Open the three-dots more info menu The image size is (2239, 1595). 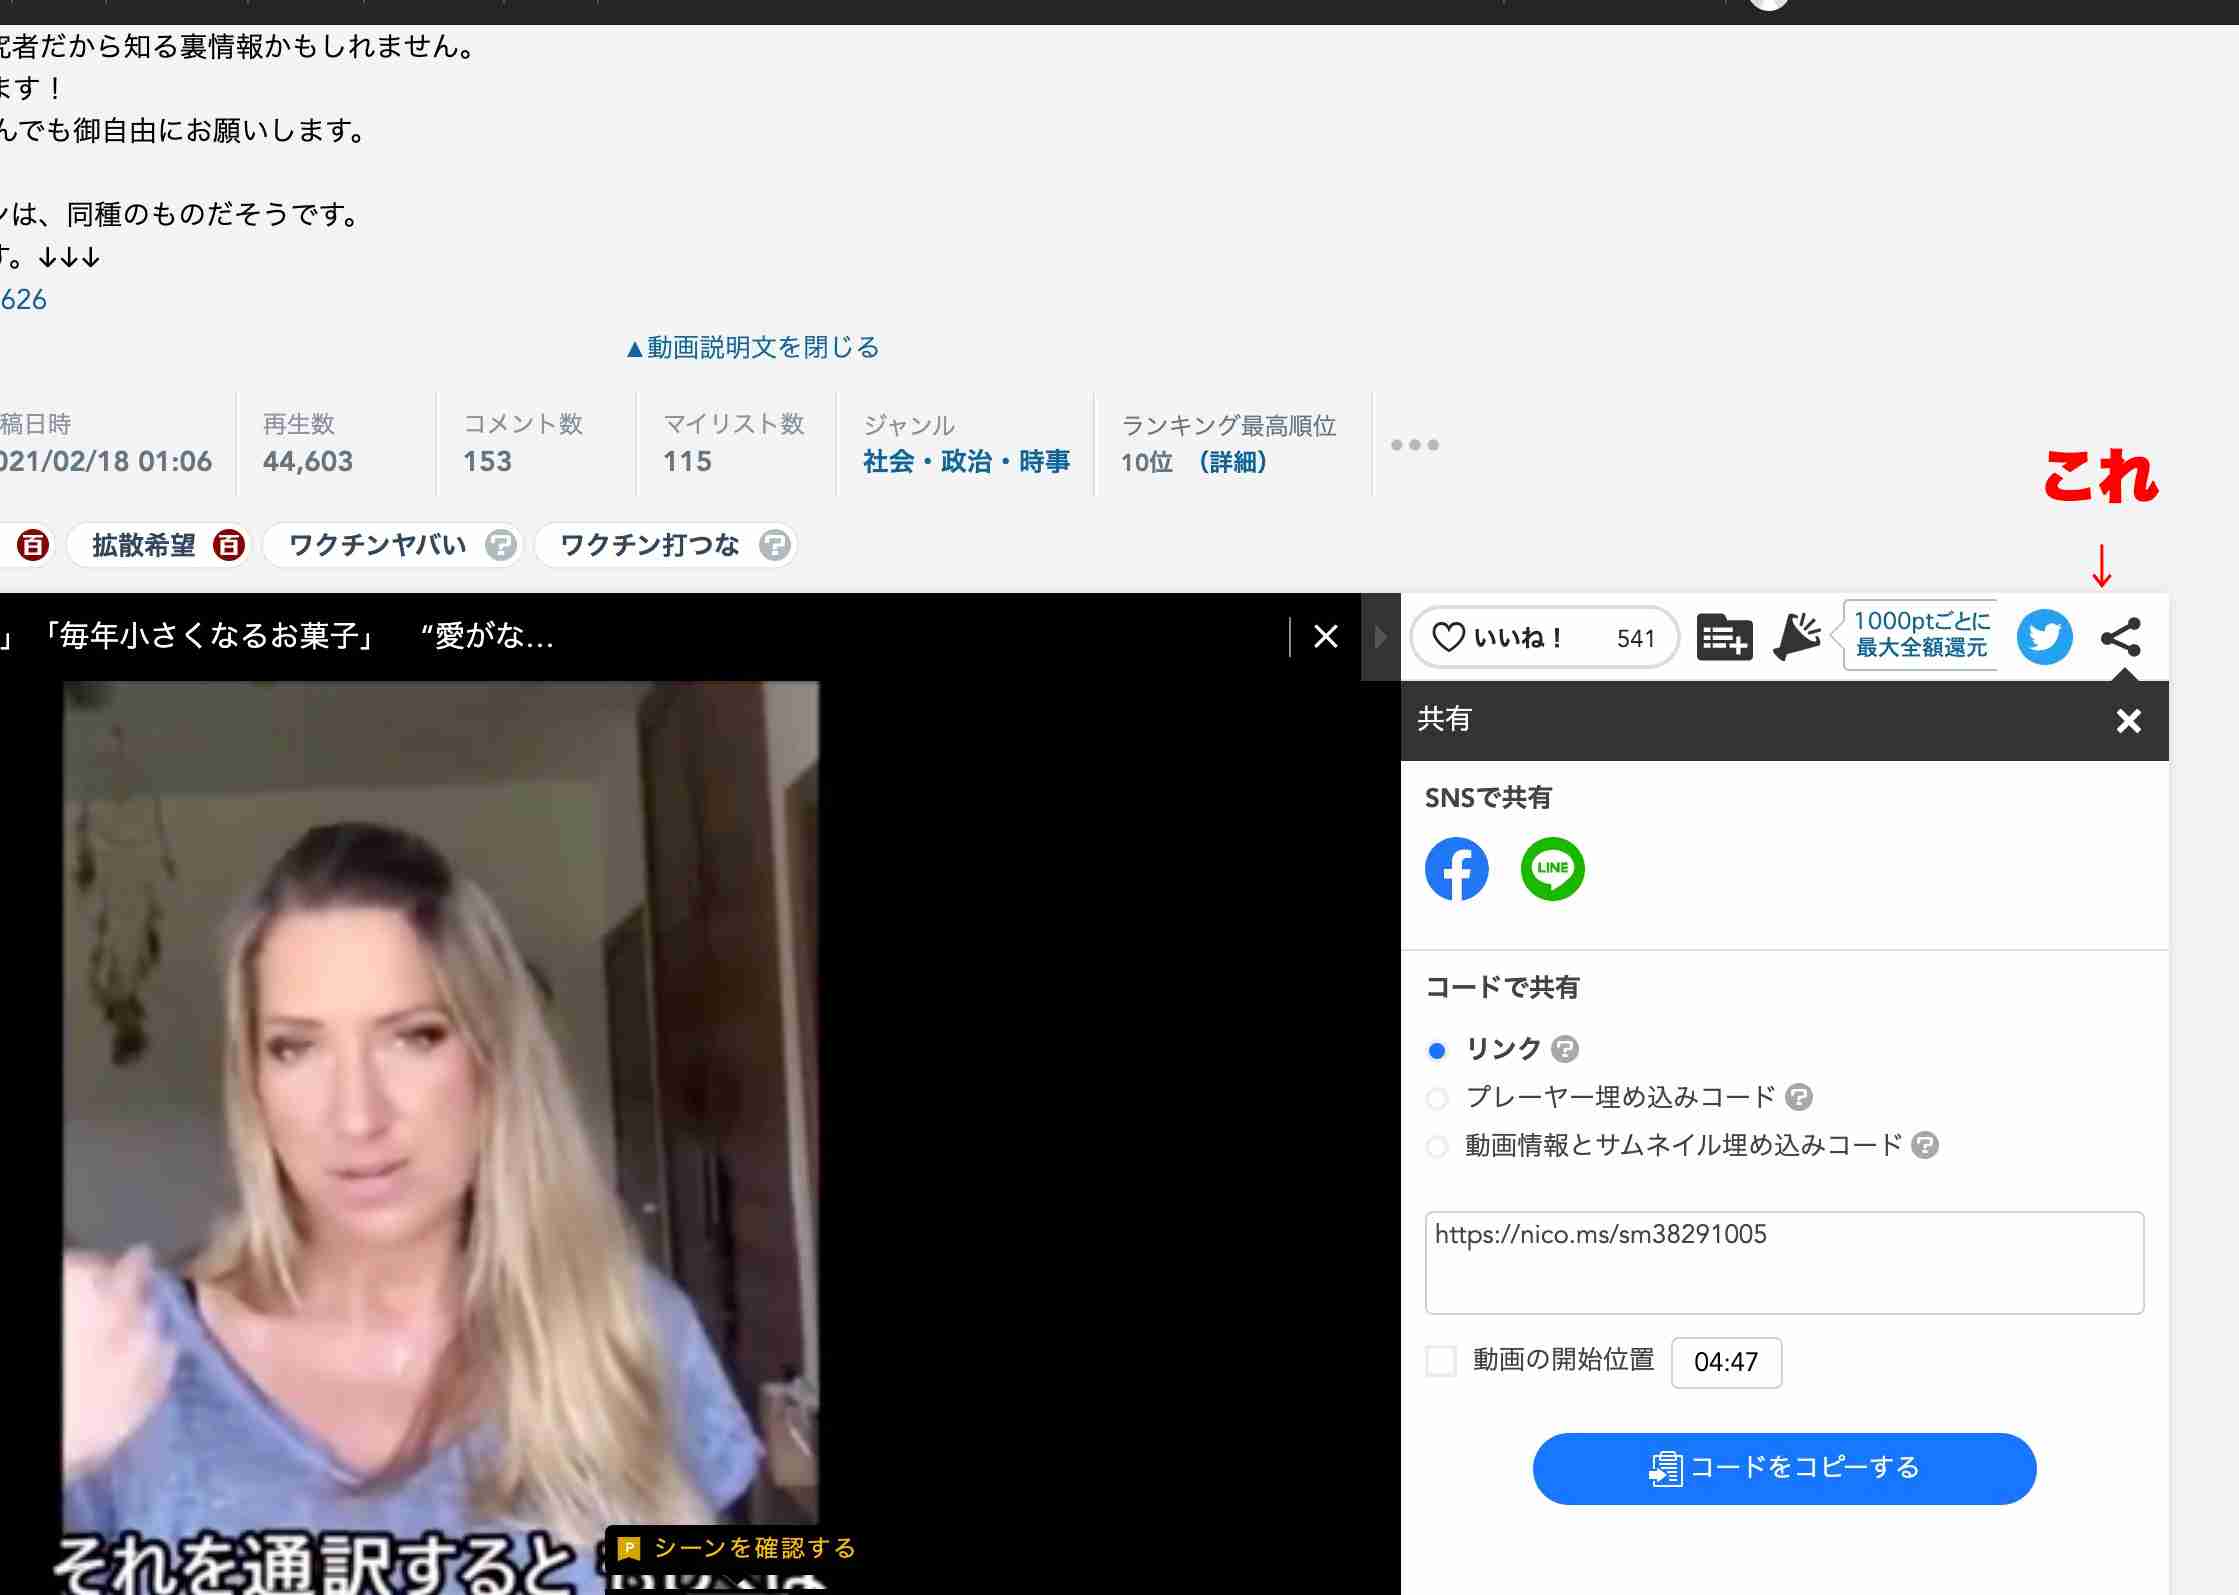[x=1414, y=444]
